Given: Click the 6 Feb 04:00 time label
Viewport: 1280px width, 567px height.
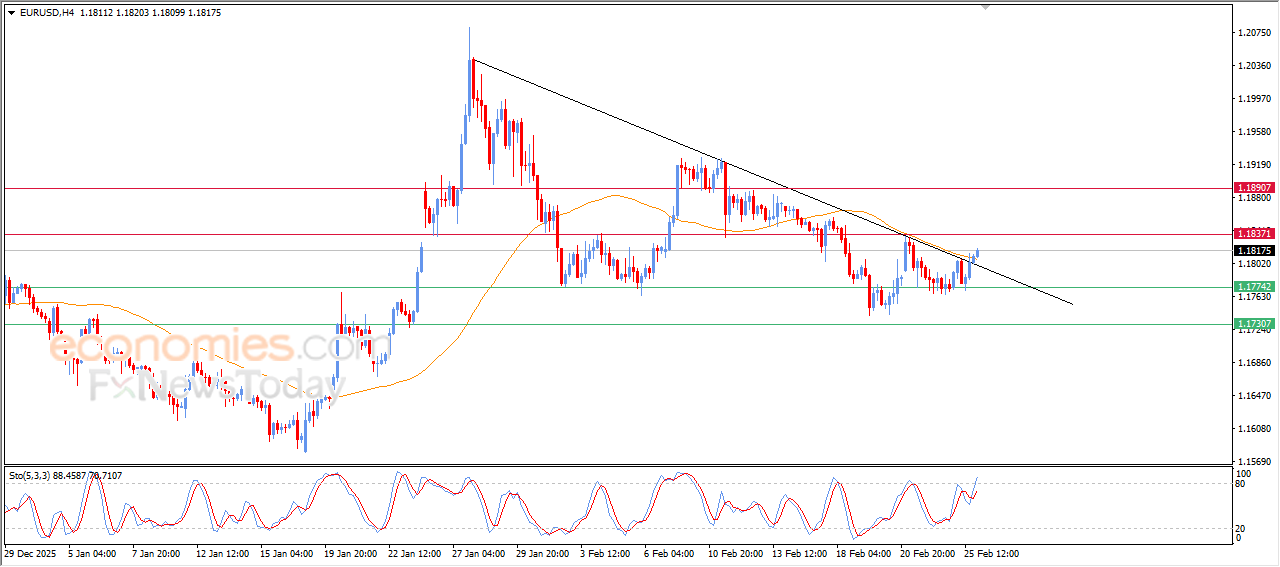Looking at the screenshot, I should pos(671,553).
